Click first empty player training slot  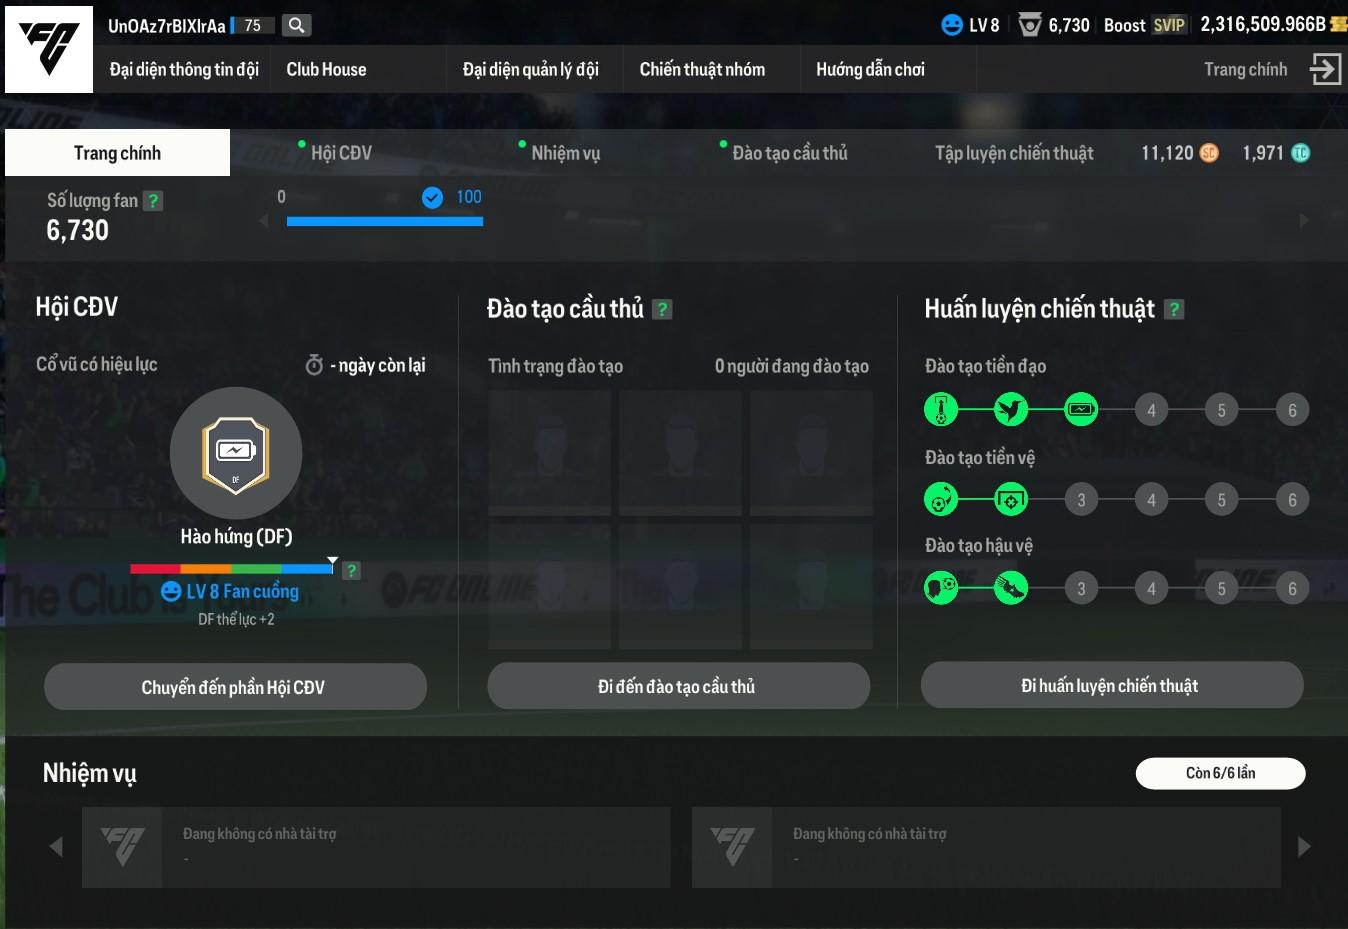tap(549, 453)
